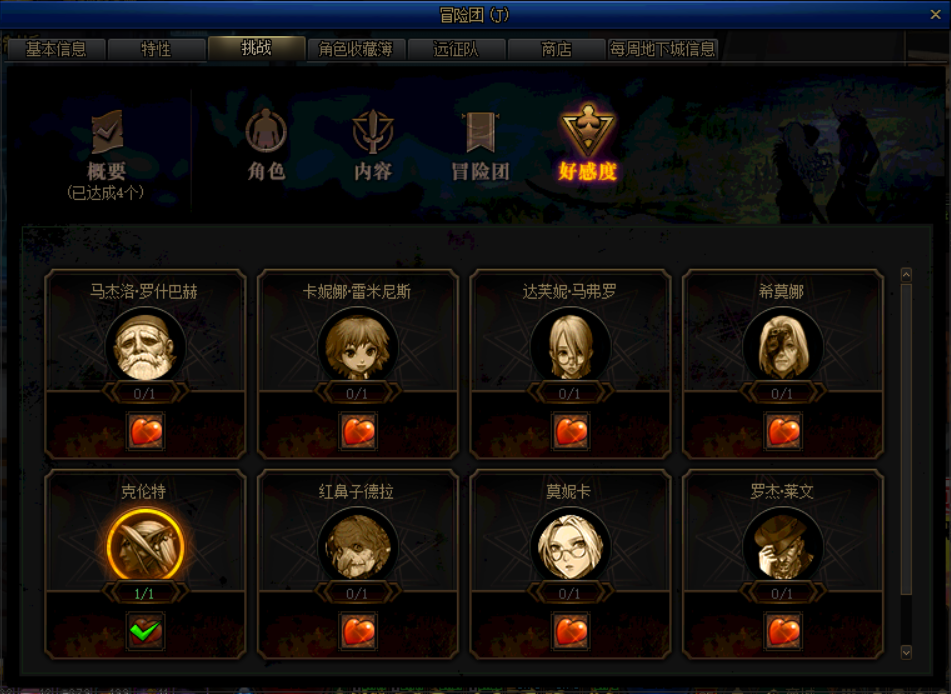The image size is (951, 694).
Task: Switch to the 商店 tab
Action: click(556, 49)
